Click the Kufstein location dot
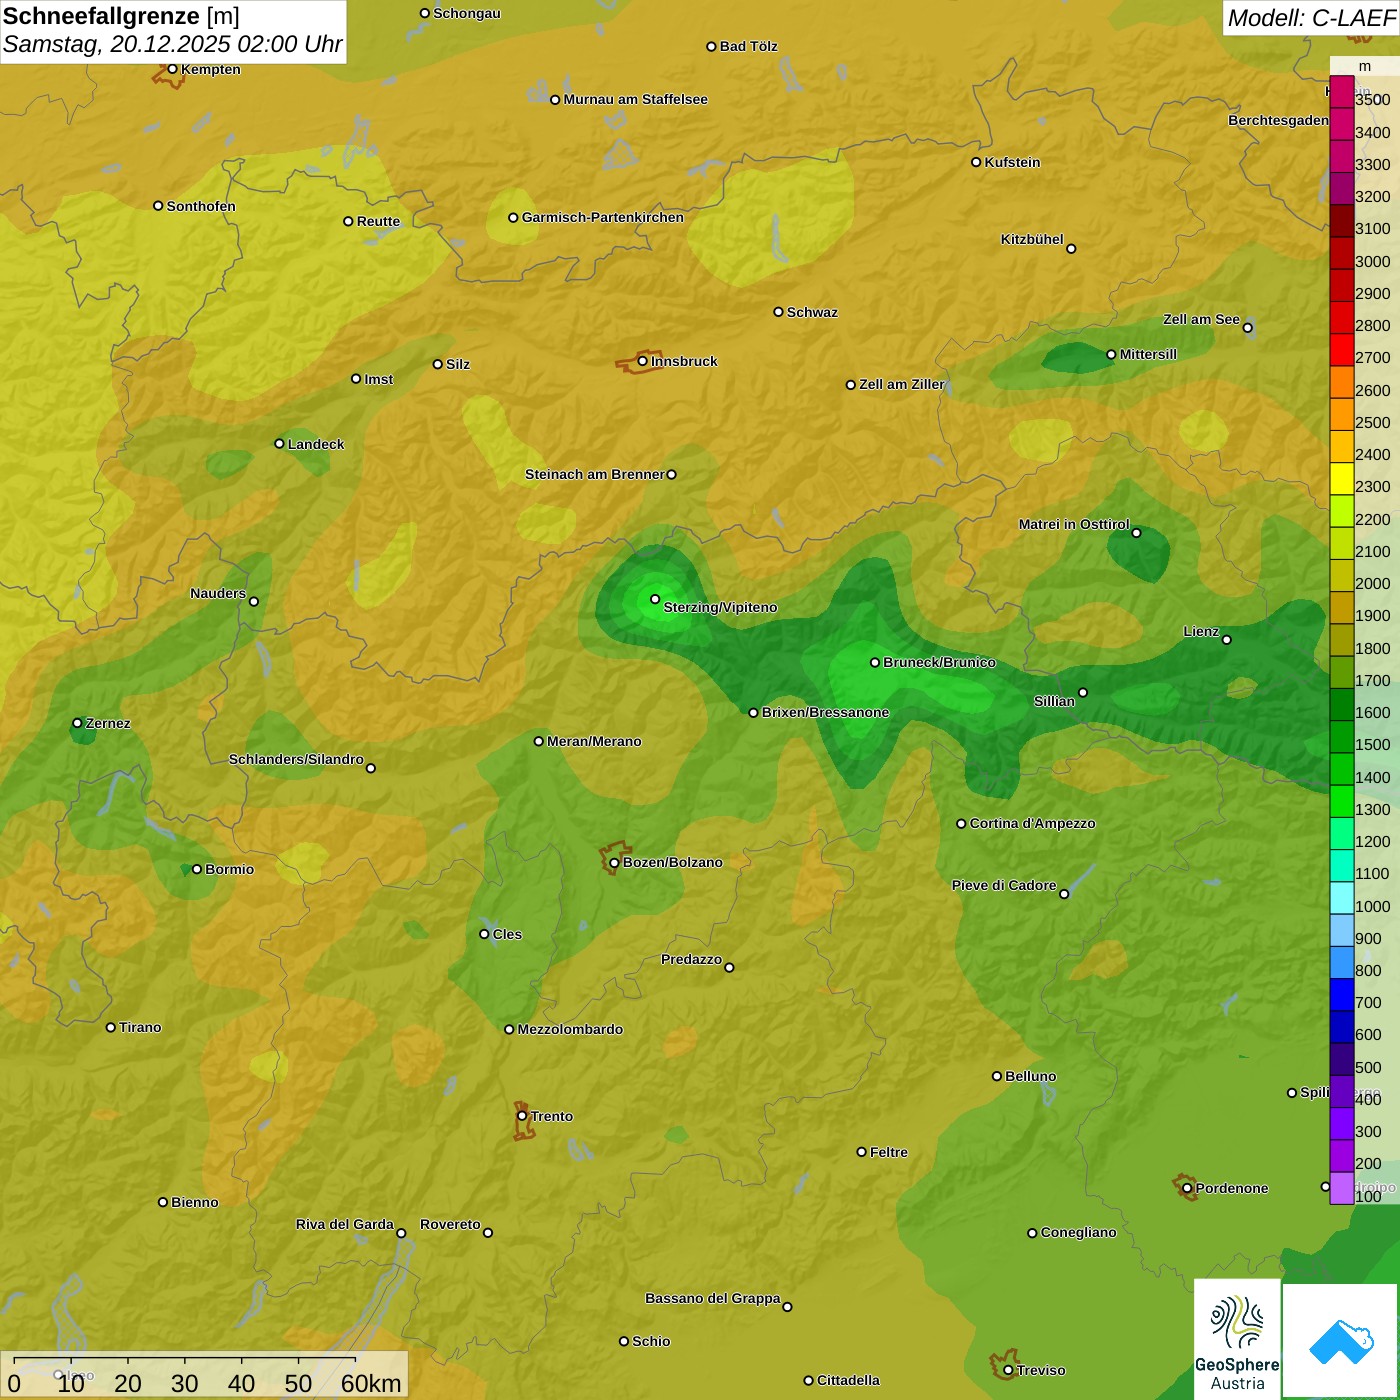Viewport: 1400px width, 1400px height. tap(976, 162)
